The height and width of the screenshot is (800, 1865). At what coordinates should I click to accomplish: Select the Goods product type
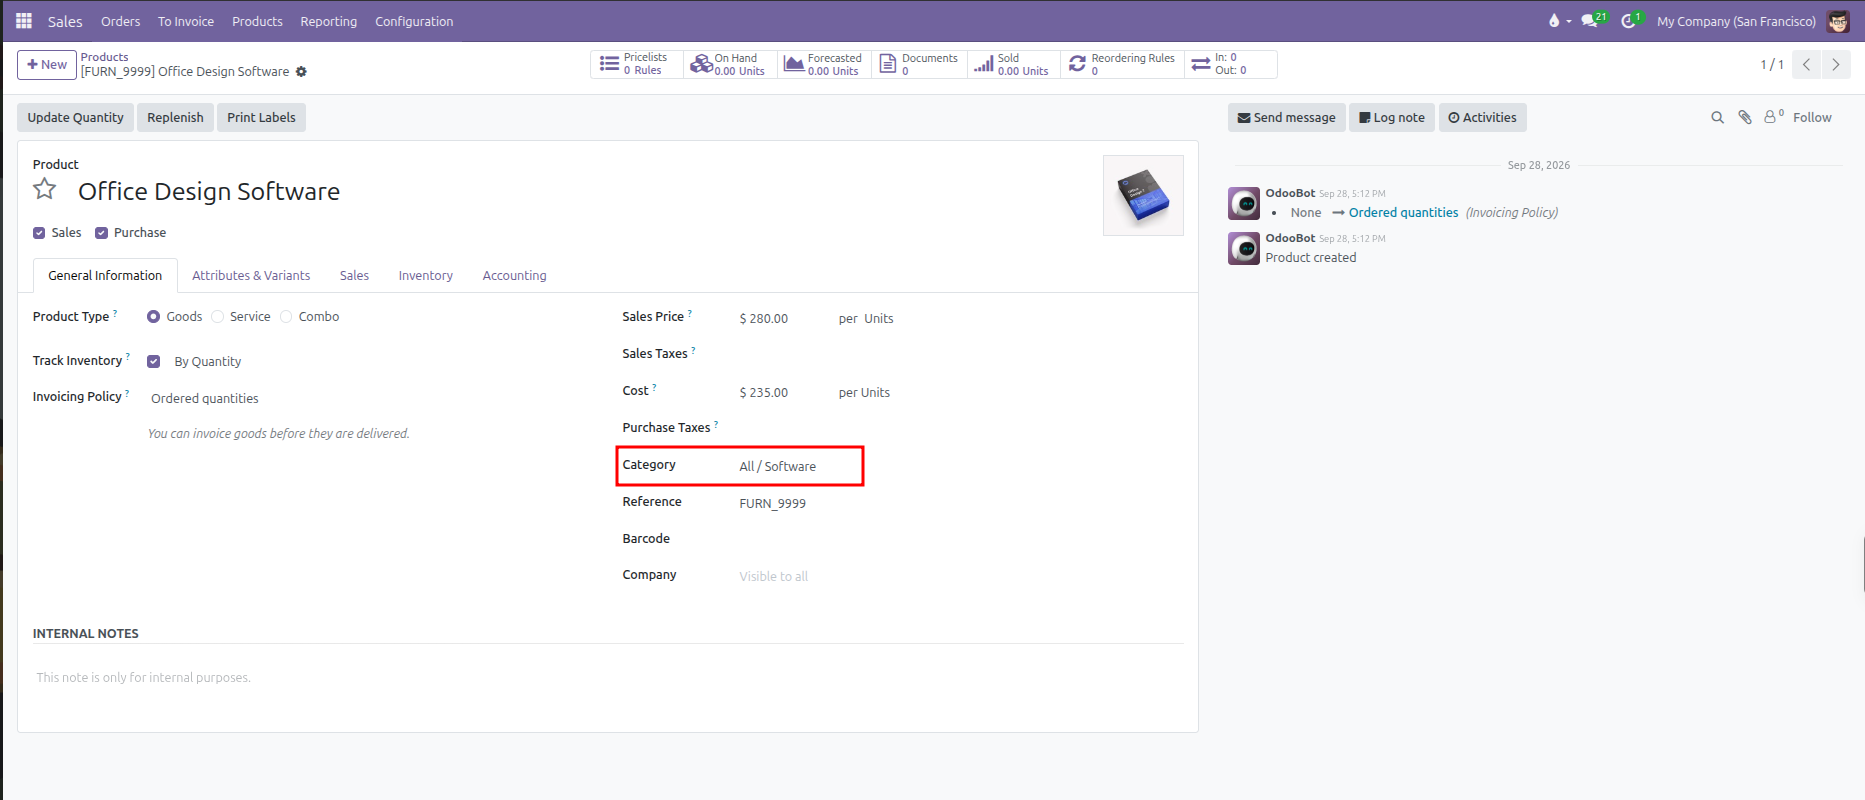coord(153,317)
